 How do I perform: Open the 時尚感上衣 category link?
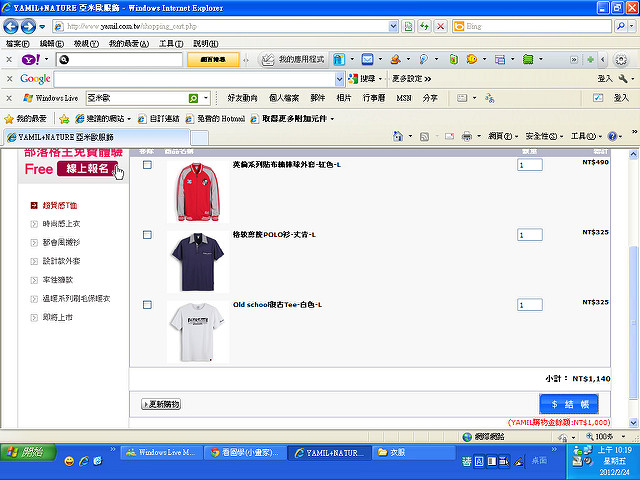(61, 224)
